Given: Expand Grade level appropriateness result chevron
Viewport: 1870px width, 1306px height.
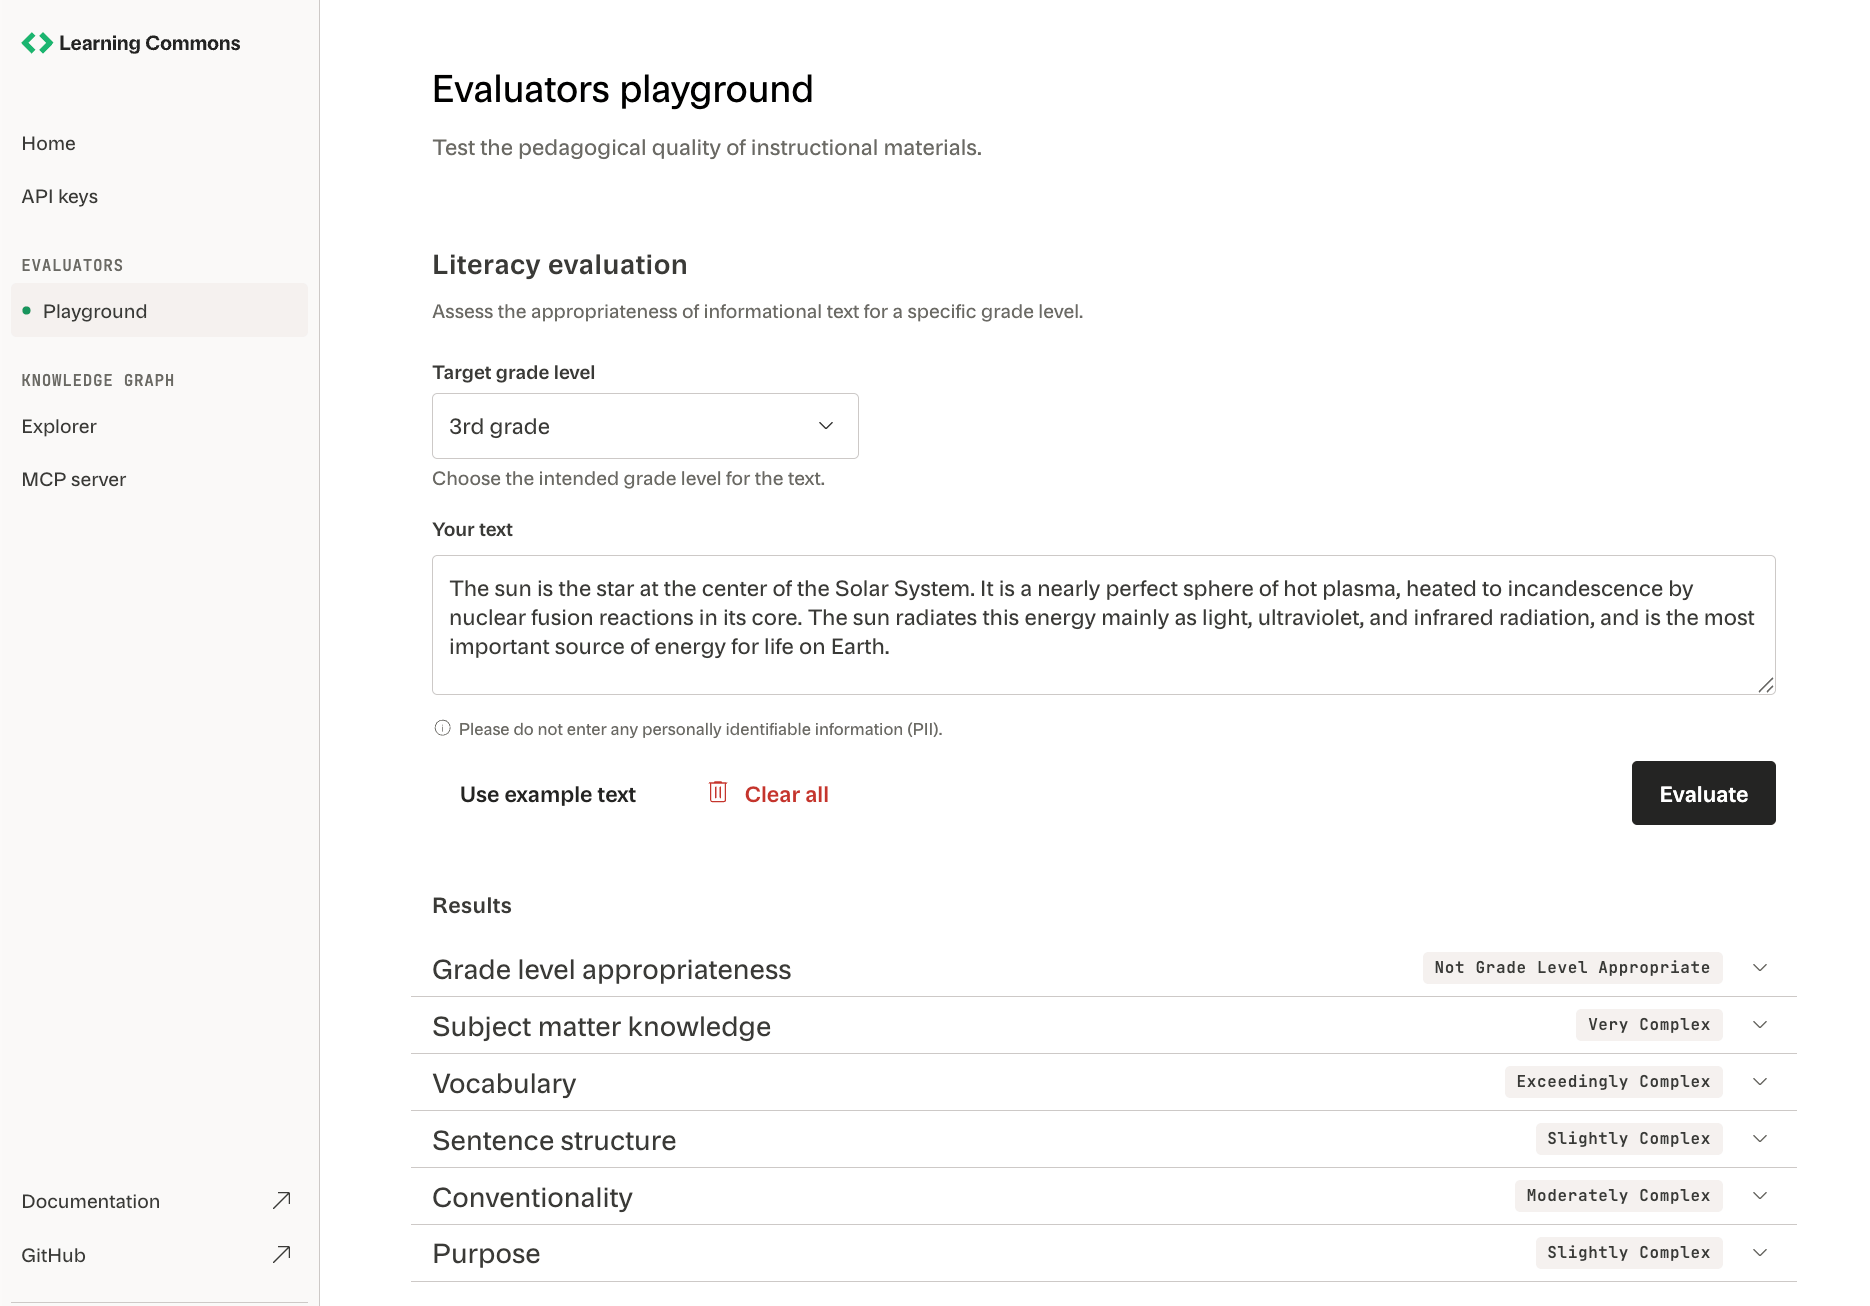Looking at the screenshot, I should [1760, 967].
